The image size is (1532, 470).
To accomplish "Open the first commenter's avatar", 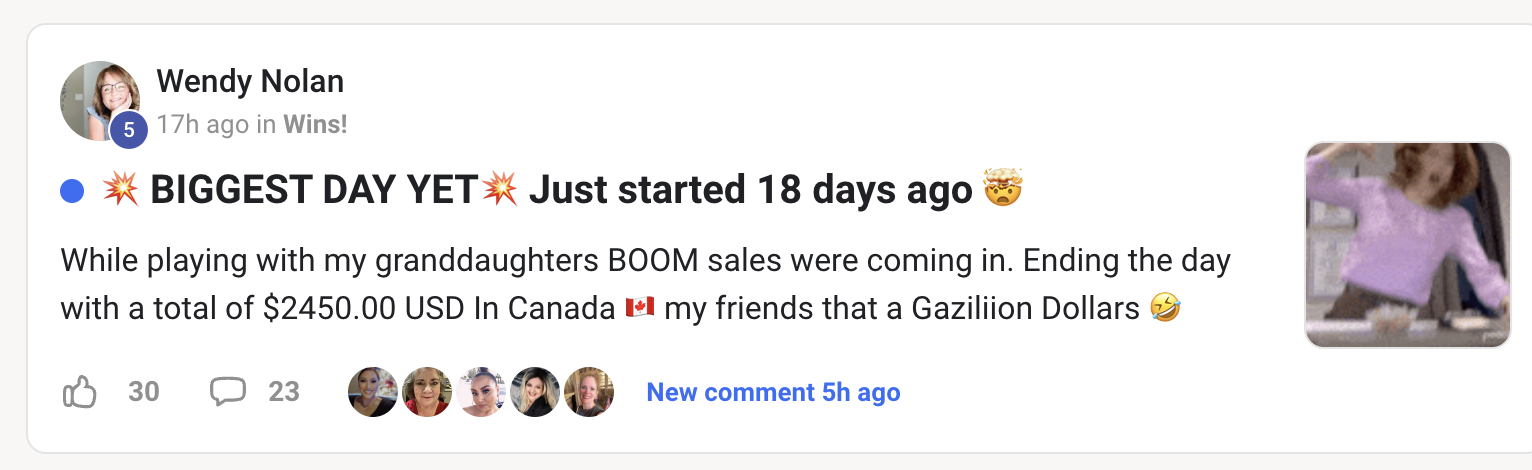I will pos(373,392).
